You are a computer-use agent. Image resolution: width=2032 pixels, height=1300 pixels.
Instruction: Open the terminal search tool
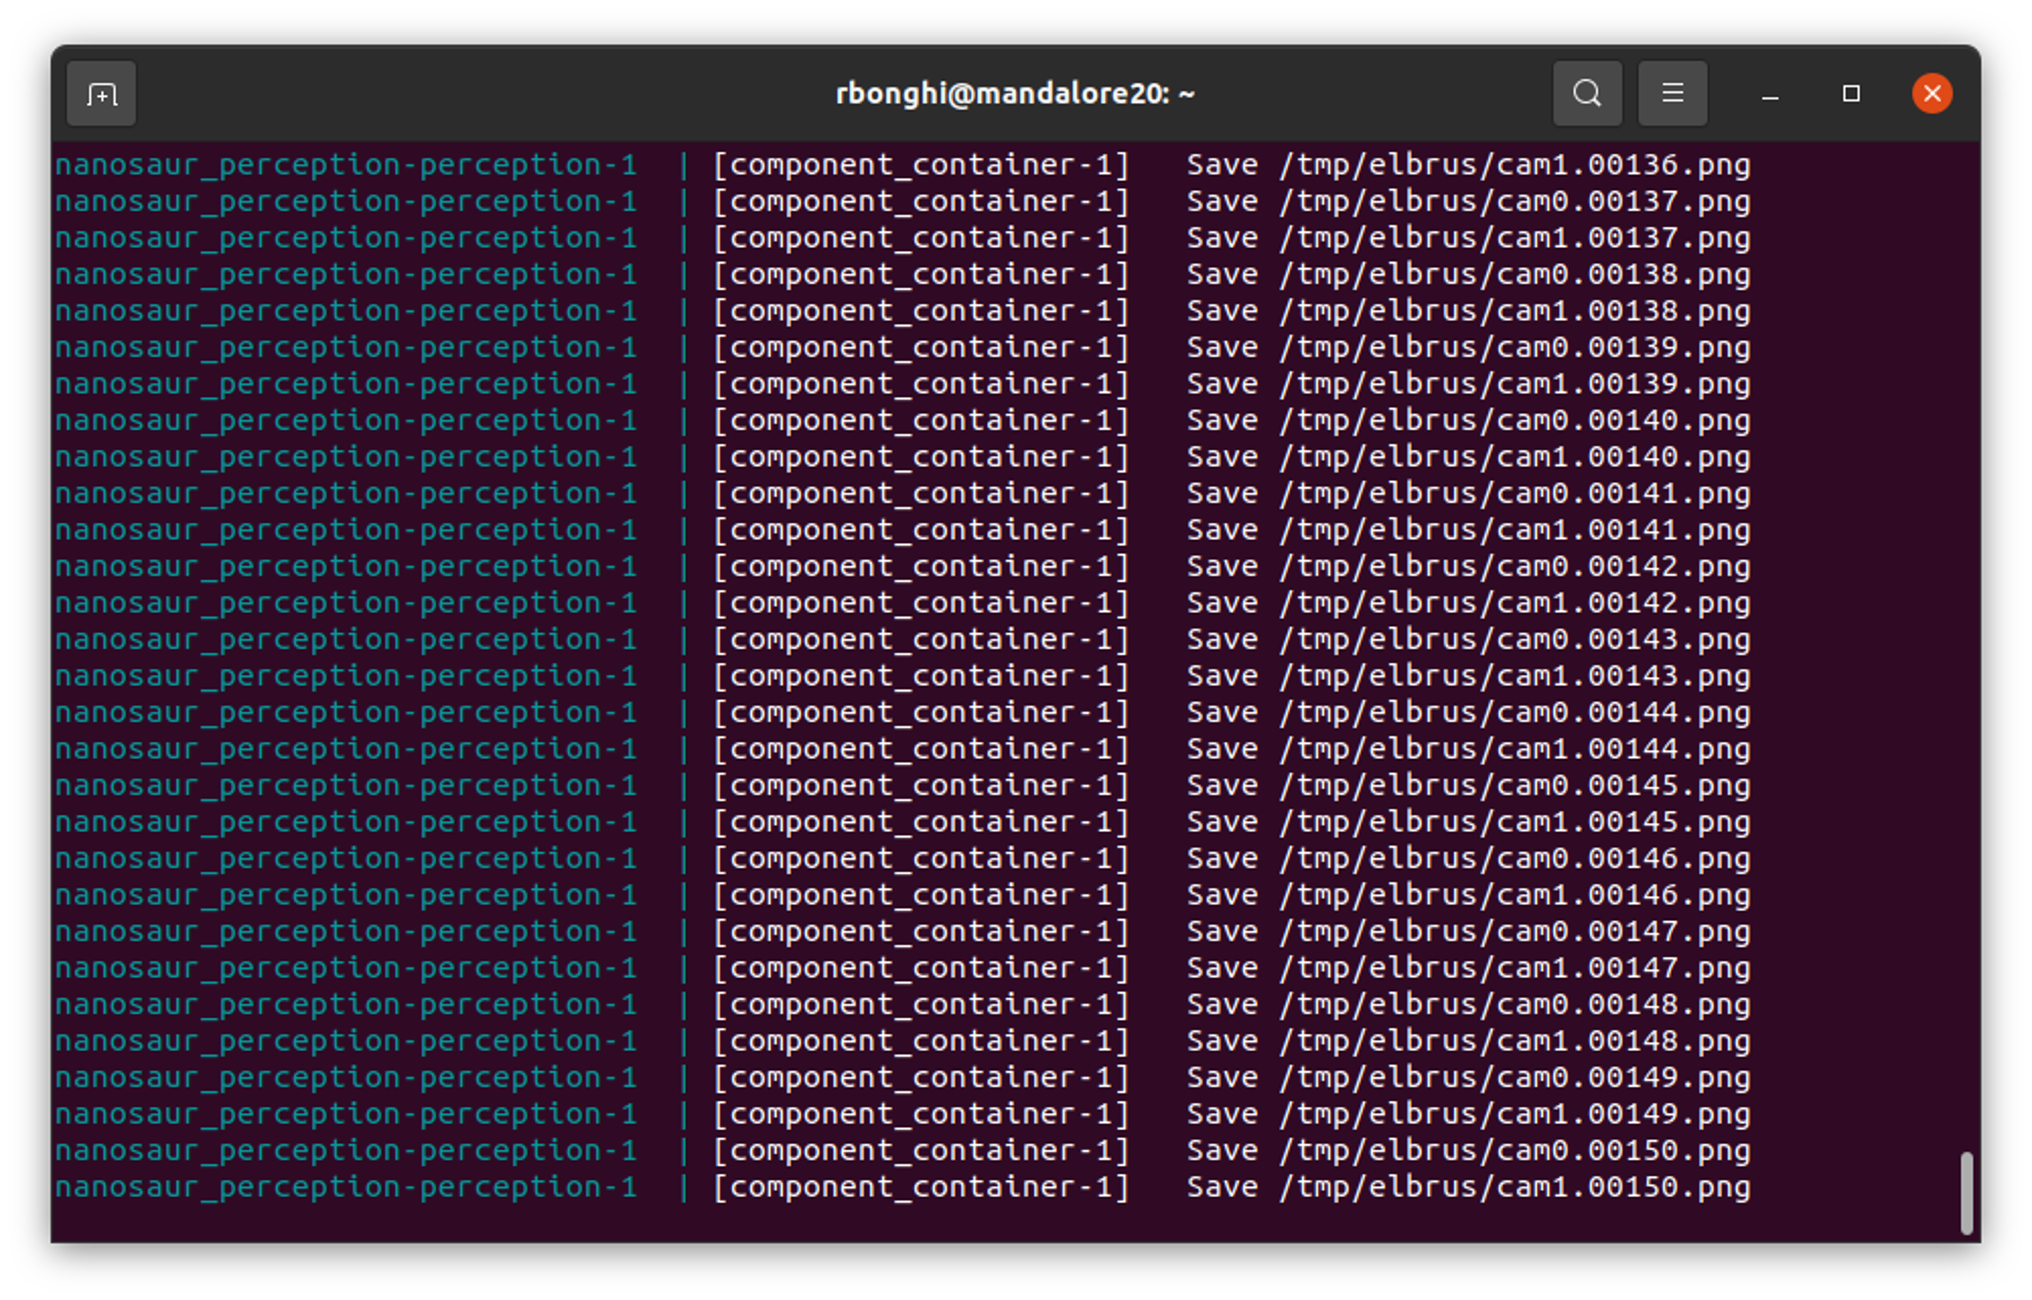[x=1587, y=94]
